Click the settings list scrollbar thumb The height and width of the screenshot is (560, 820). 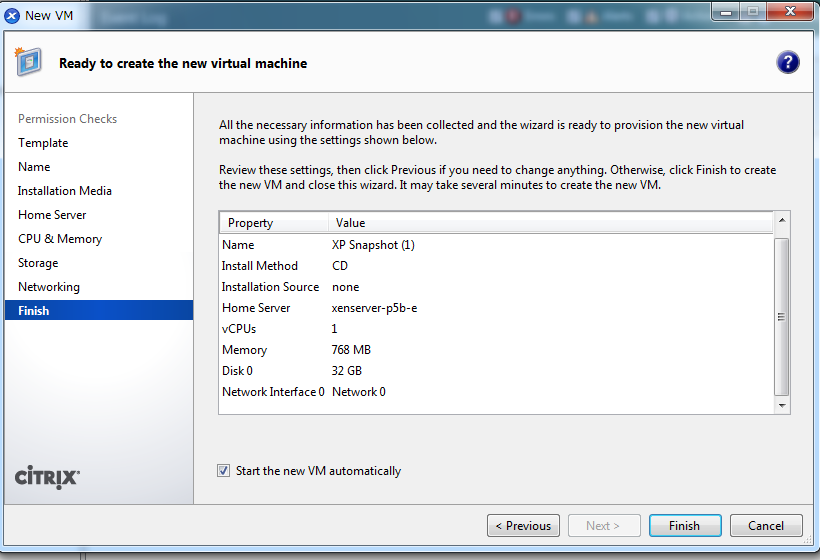pyautogui.click(x=782, y=315)
